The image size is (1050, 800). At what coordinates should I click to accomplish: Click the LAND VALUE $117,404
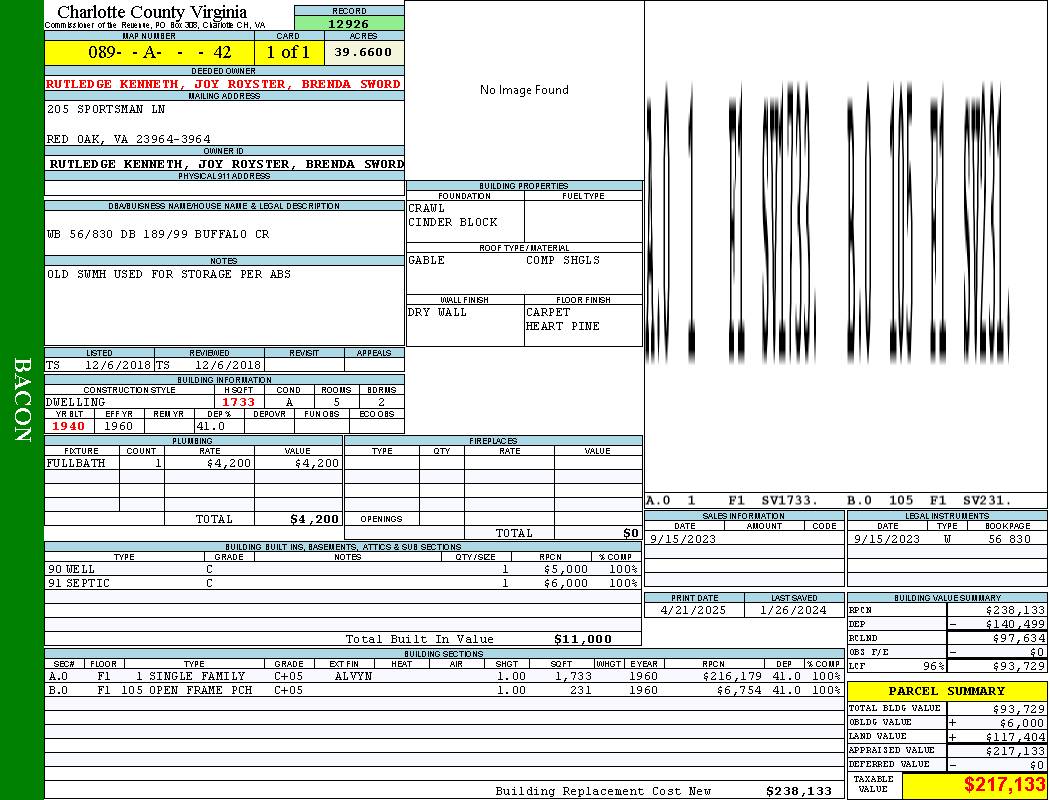tap(1015, 738)
